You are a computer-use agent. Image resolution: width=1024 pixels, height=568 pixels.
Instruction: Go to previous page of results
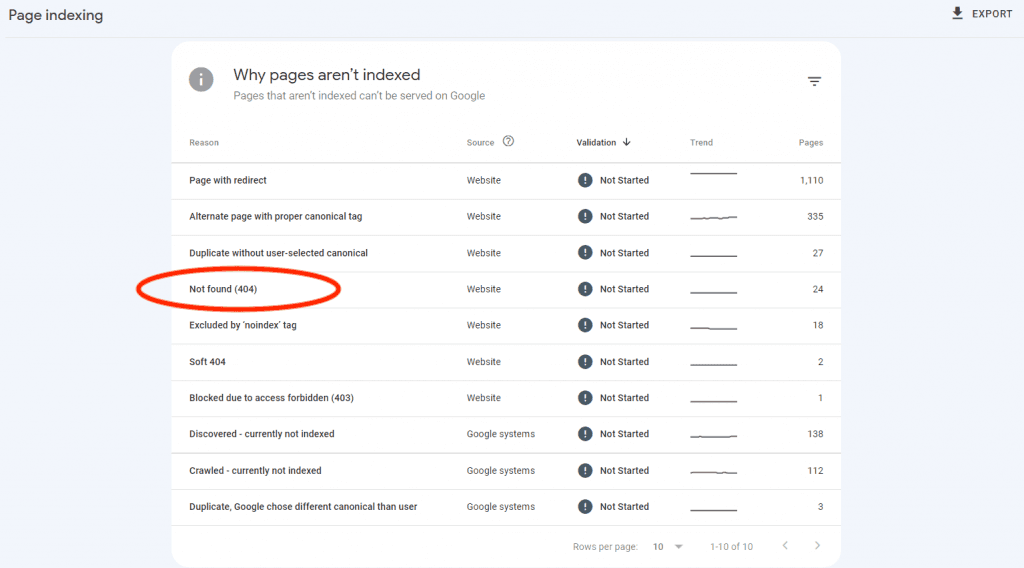(x=784, y=546)
